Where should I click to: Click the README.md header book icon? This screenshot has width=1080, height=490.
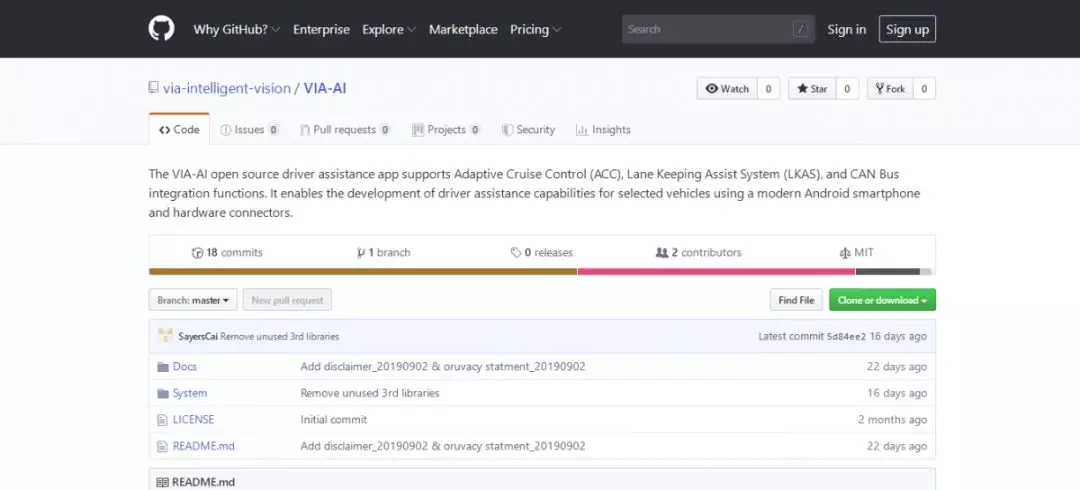[x=163, y=482]
